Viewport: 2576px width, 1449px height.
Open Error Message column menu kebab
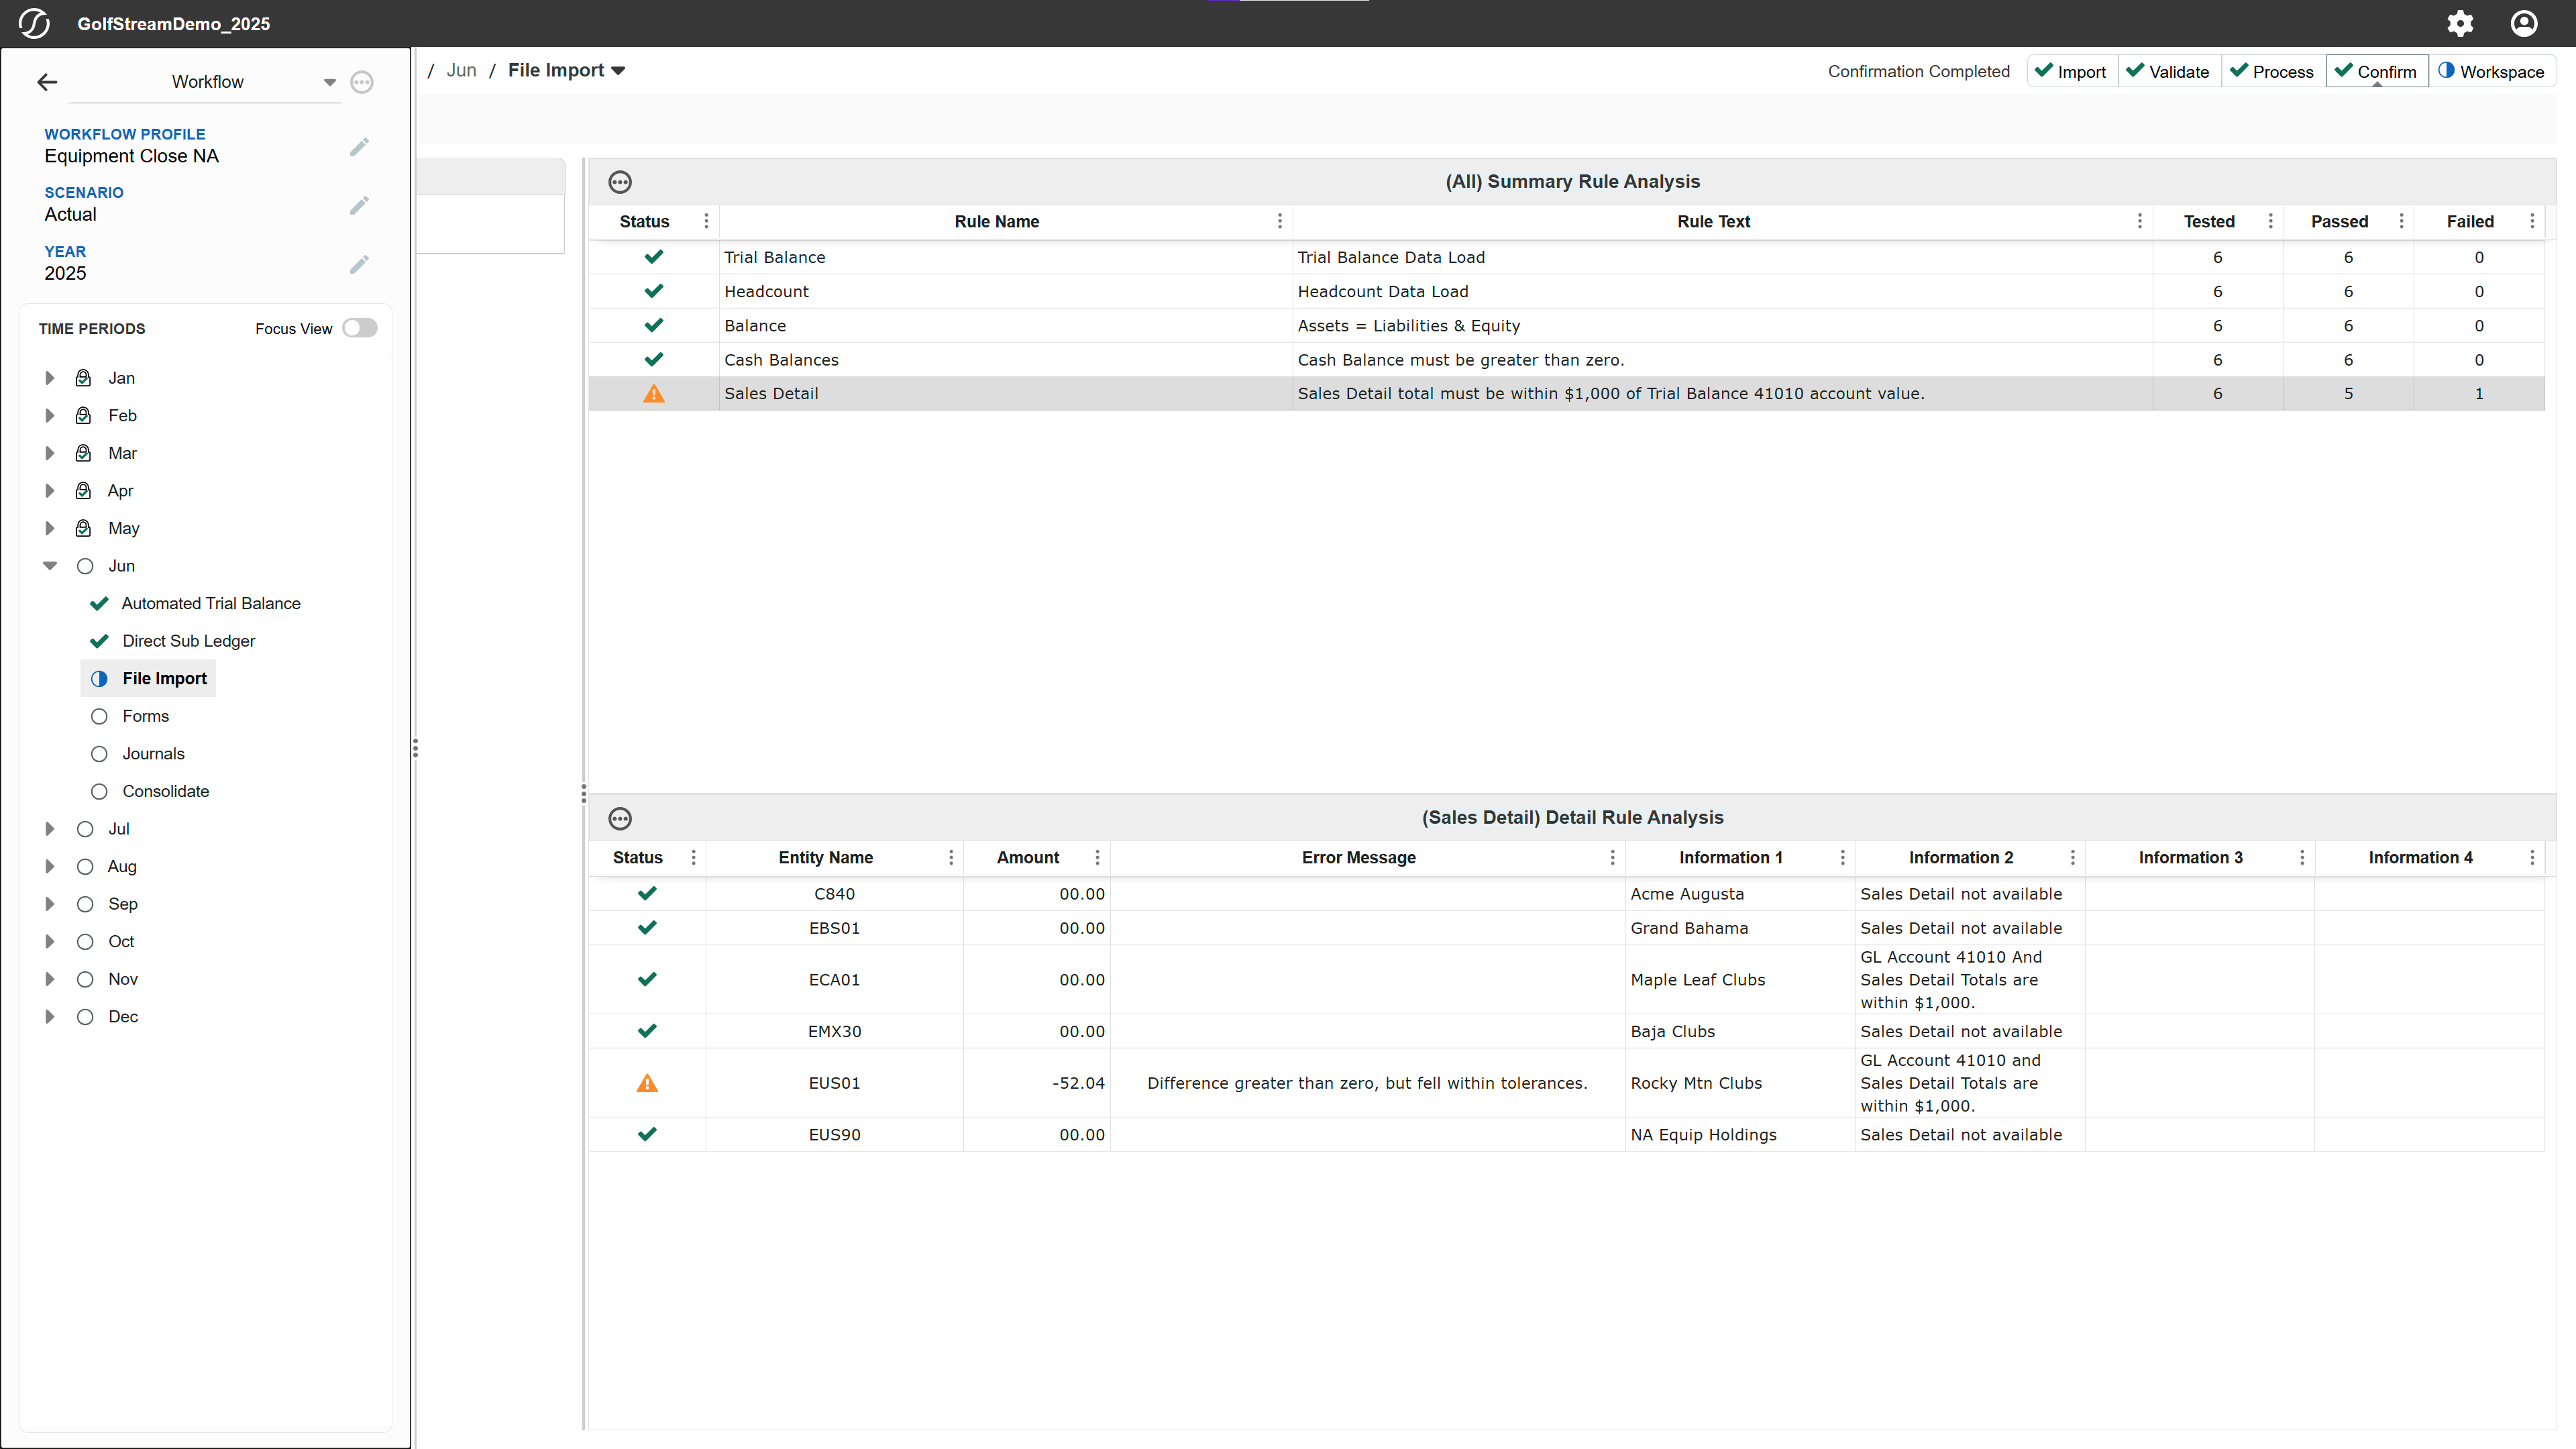coord(1612,858)
